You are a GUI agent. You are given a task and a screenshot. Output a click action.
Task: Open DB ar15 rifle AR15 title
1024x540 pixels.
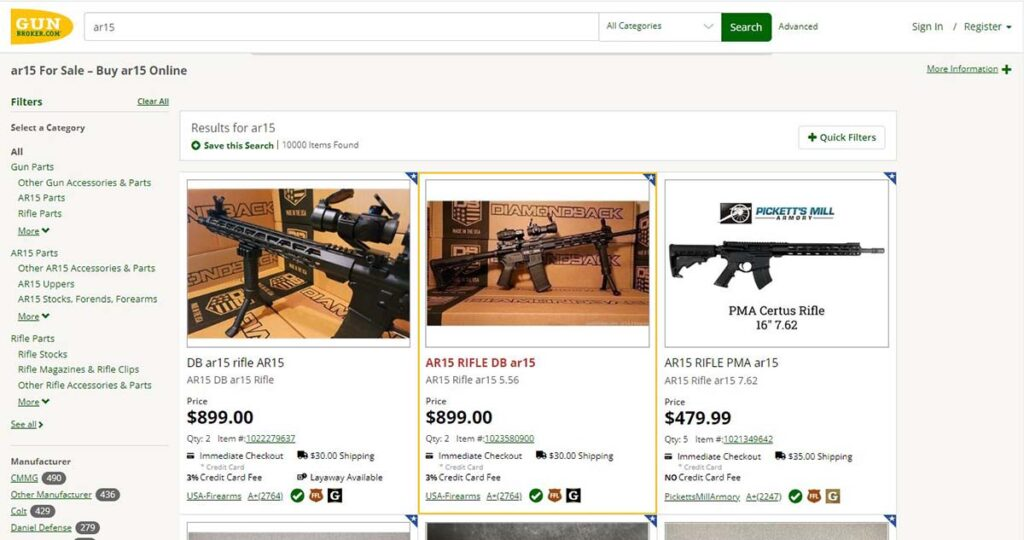(x=235, y=363)
